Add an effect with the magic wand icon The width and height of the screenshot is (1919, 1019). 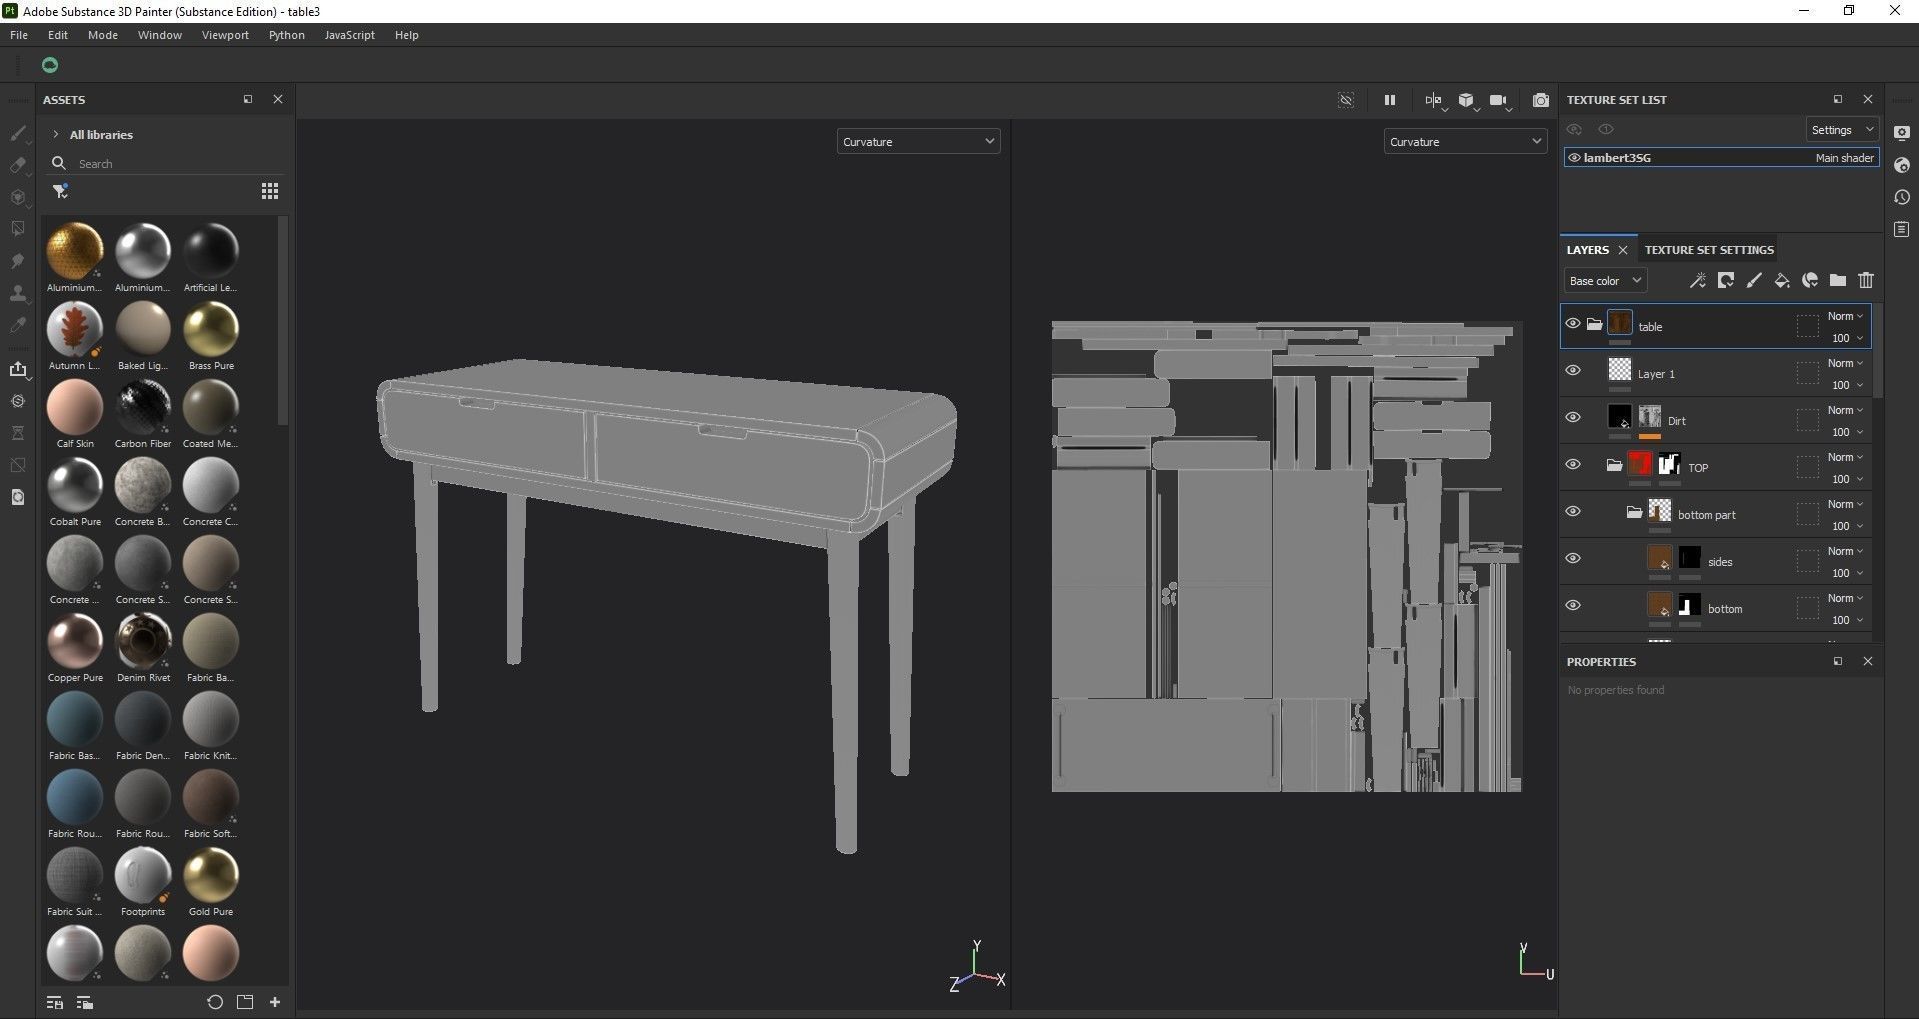pyautogui.click(x=1697, y=281)
